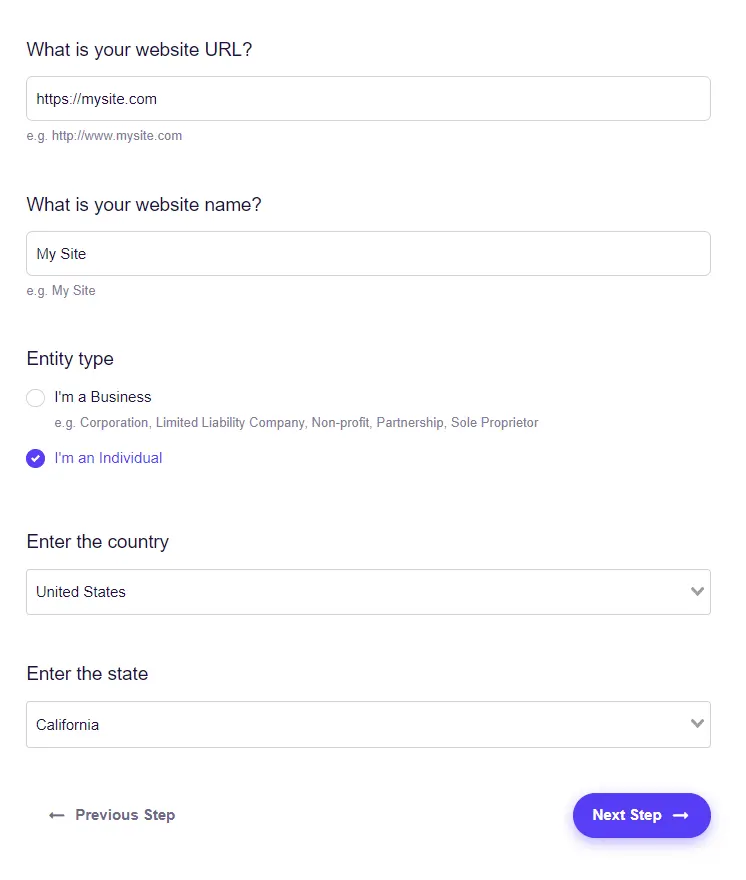Click the chevron arrow on the state selector
746x880 pixels.
coord(697,724)
